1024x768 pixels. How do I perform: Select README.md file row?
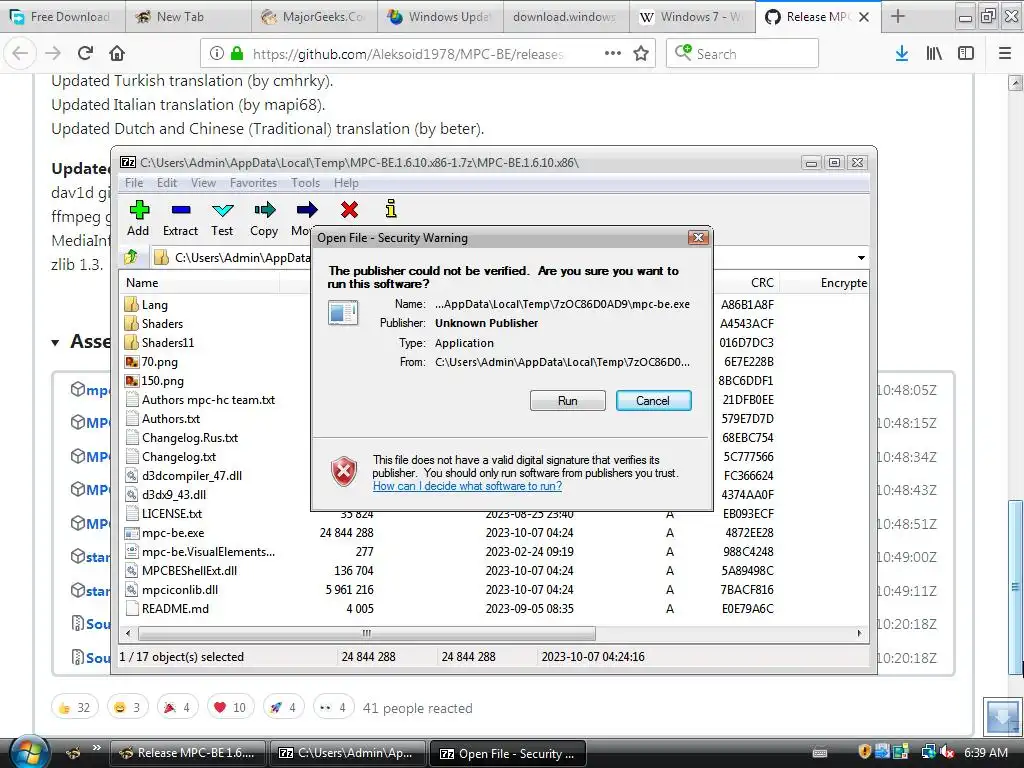[495, 608]
